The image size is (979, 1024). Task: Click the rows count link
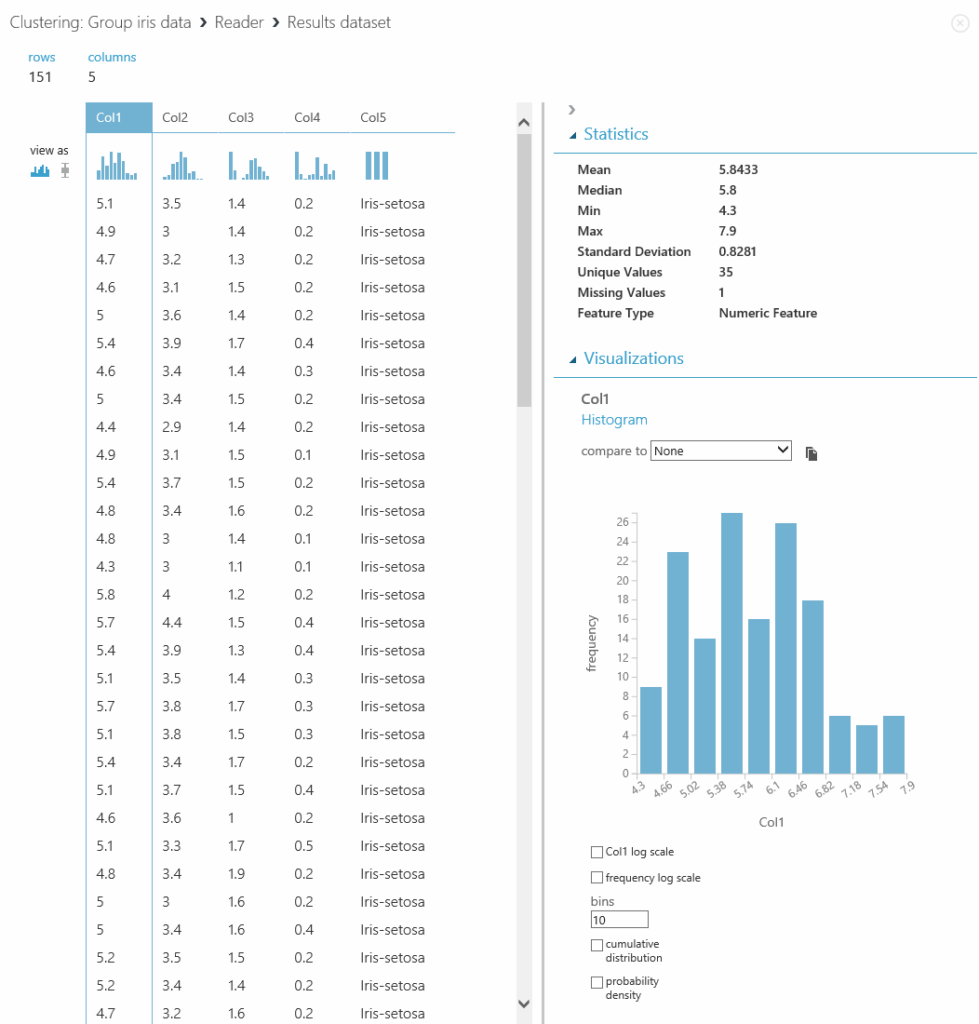click(41, 57)
